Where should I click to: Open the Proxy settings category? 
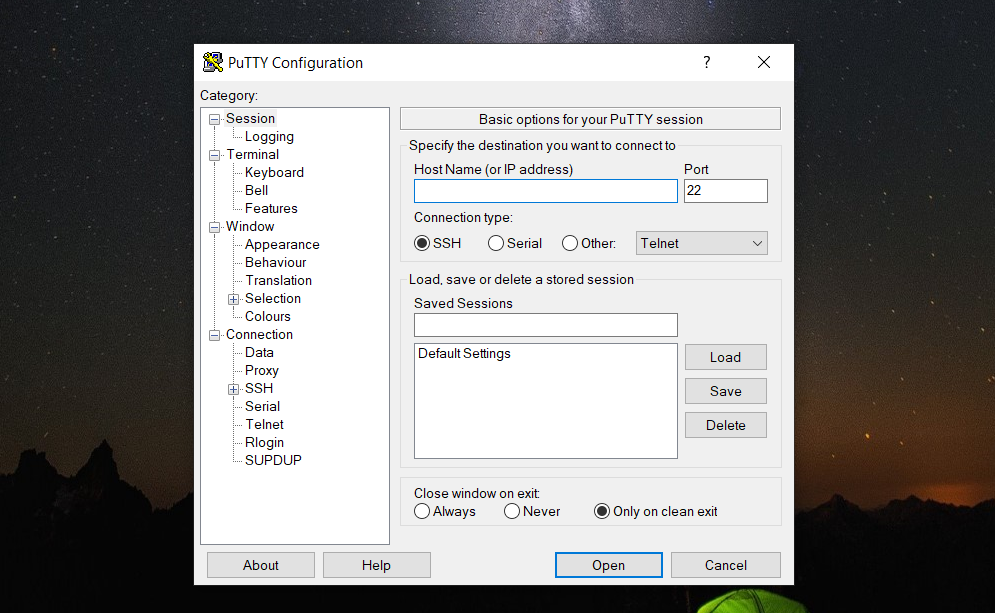261,371
